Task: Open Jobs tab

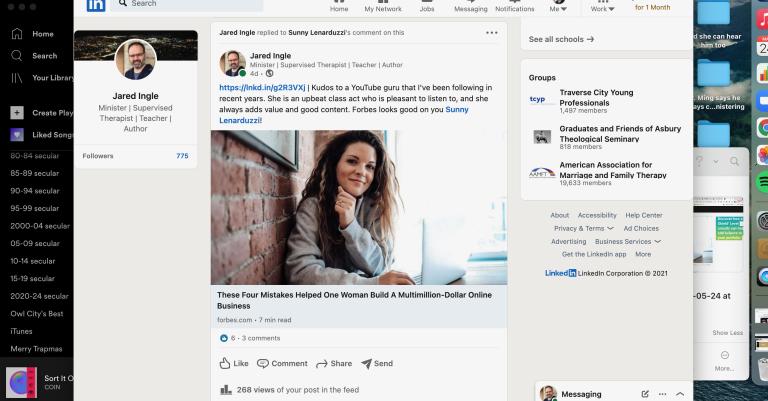Action: (427, 6)
